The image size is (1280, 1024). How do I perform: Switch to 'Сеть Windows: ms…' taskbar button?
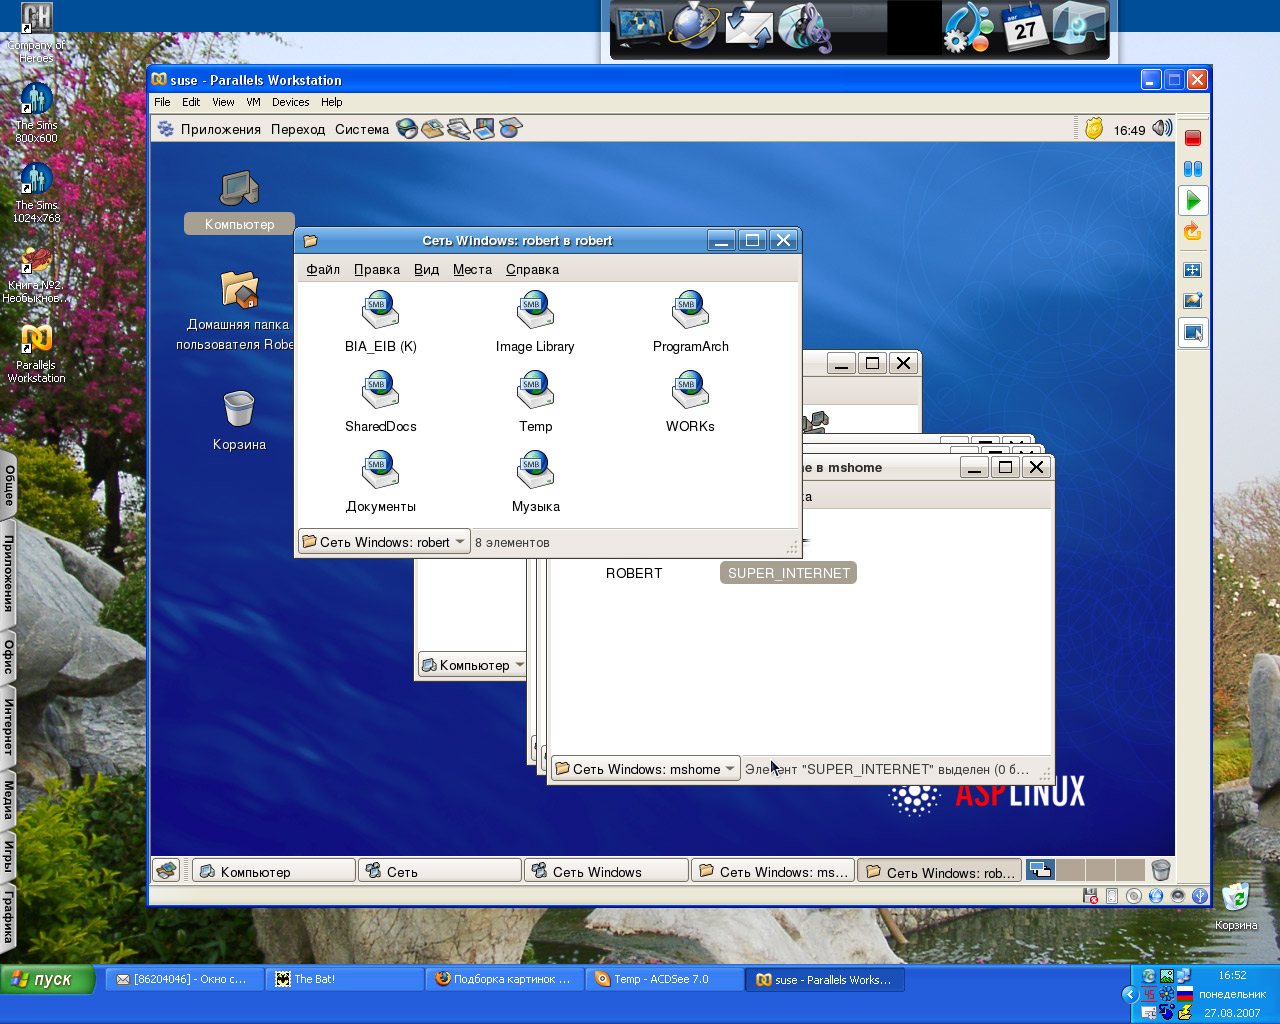click(x=773, y=871)
